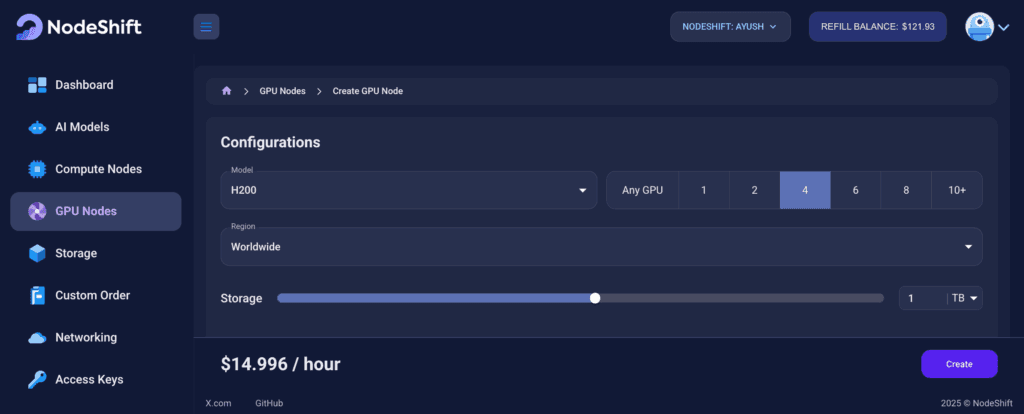Screen dimensions: 1024x414
Task: Click the Storage cube icon
Action: coord(37,253)
